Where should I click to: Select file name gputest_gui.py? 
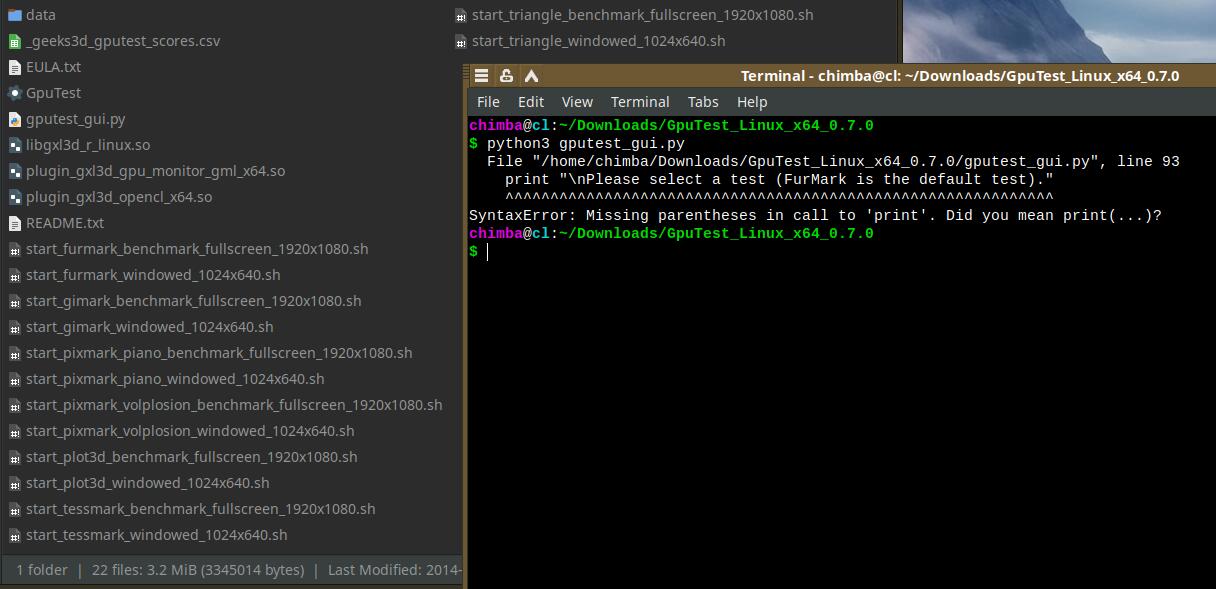click(x=76, y=119)
